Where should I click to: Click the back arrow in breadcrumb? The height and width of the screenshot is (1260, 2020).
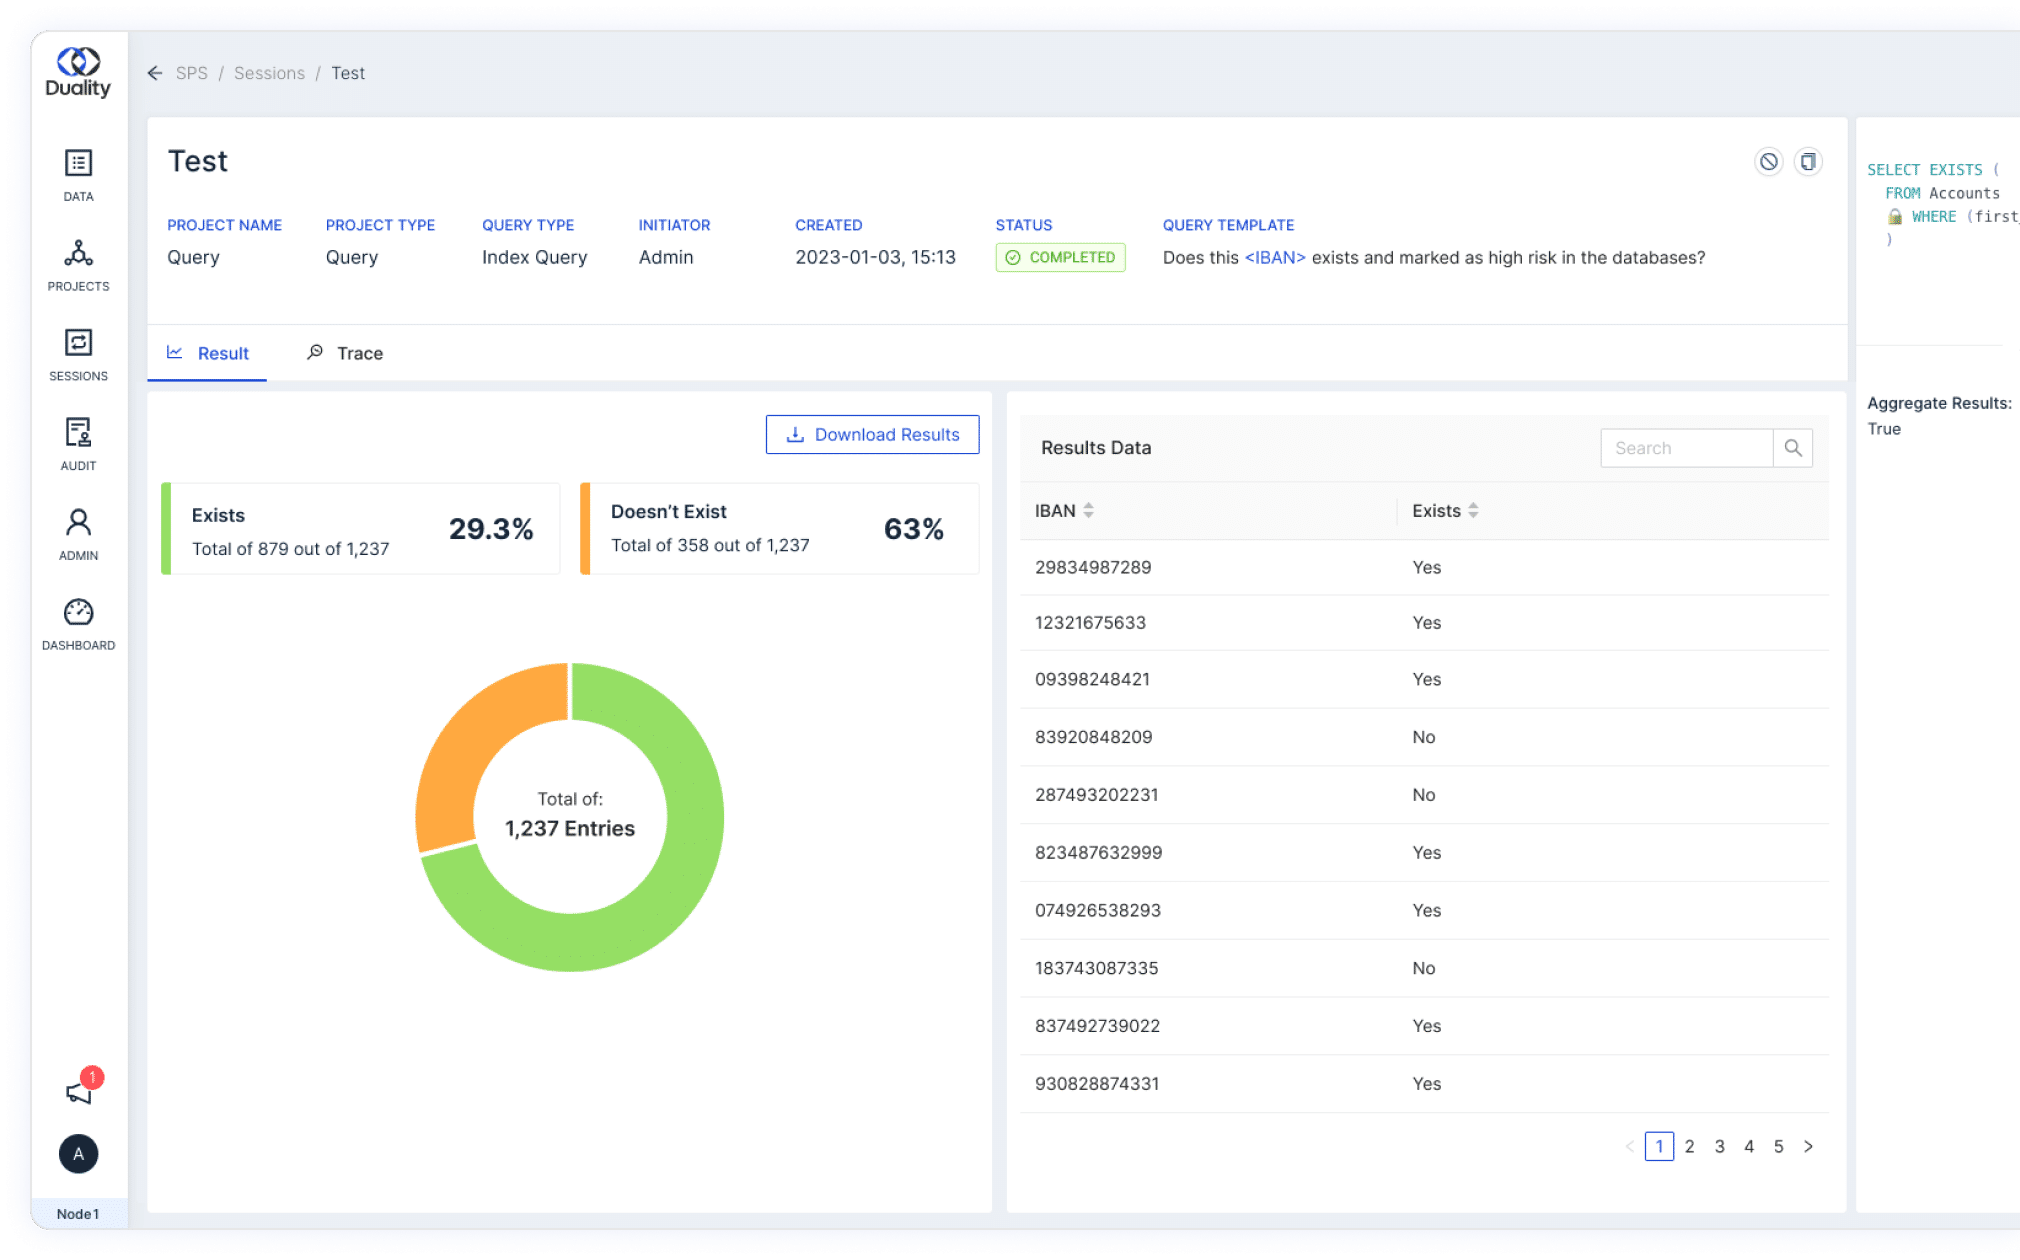(155, 73)
